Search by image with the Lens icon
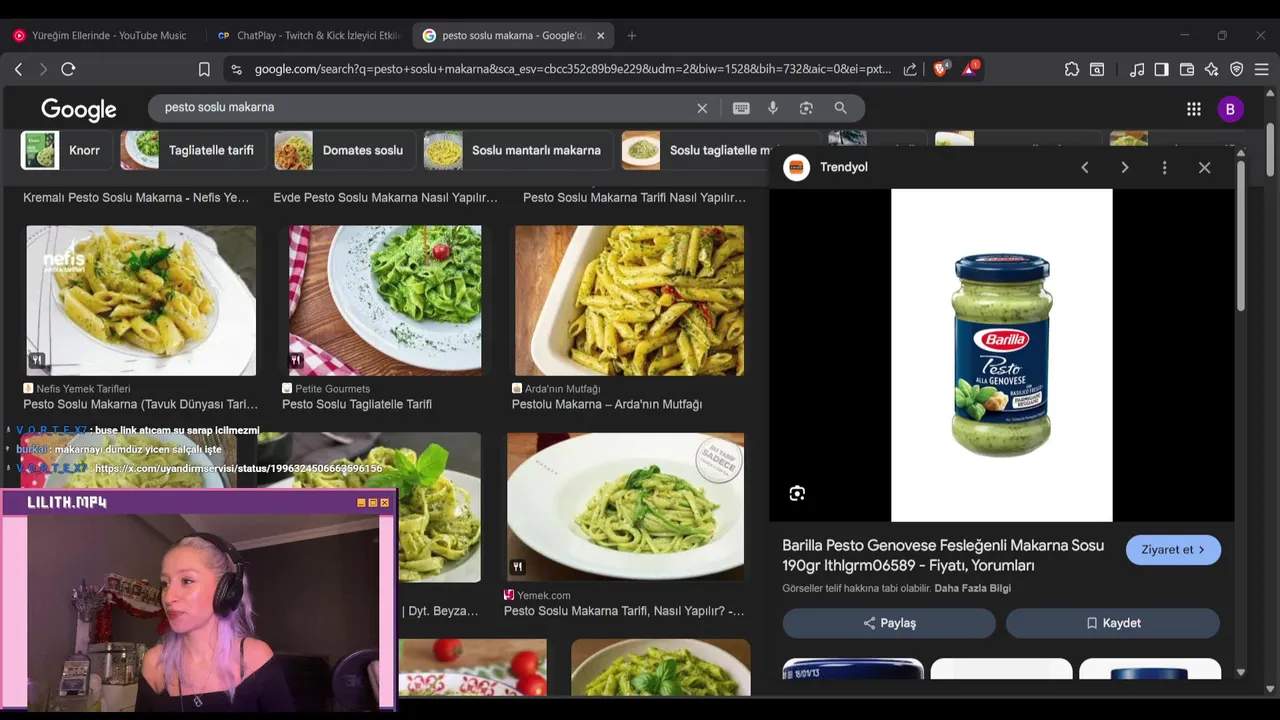 (806, 108)
